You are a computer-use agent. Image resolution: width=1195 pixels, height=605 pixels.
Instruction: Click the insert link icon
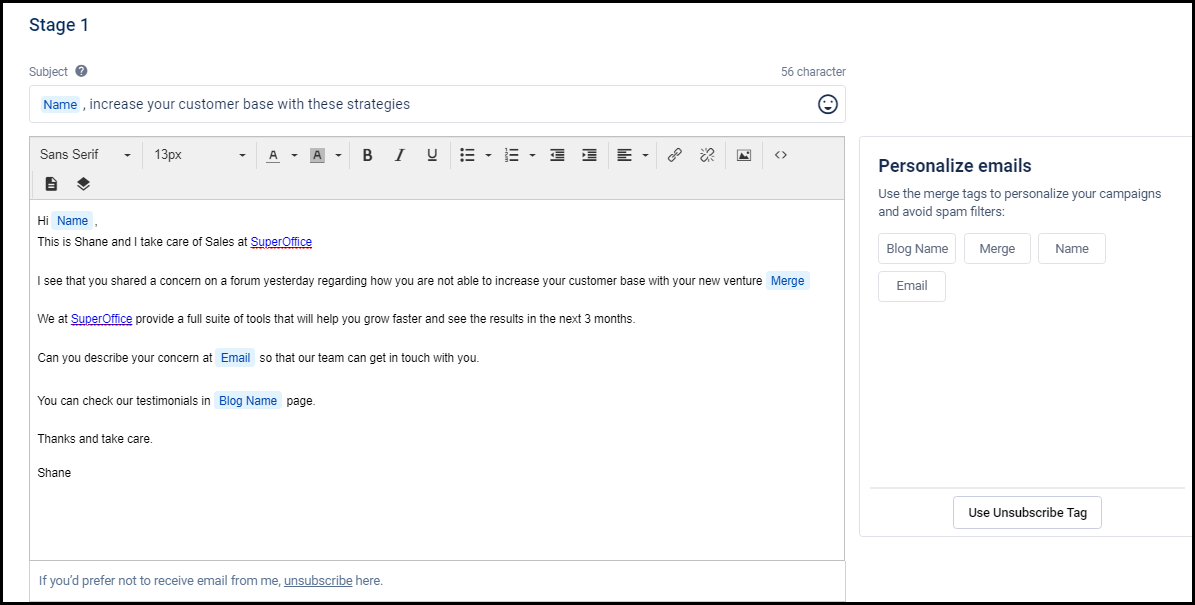pyautogui.click(x=675, y=155)
